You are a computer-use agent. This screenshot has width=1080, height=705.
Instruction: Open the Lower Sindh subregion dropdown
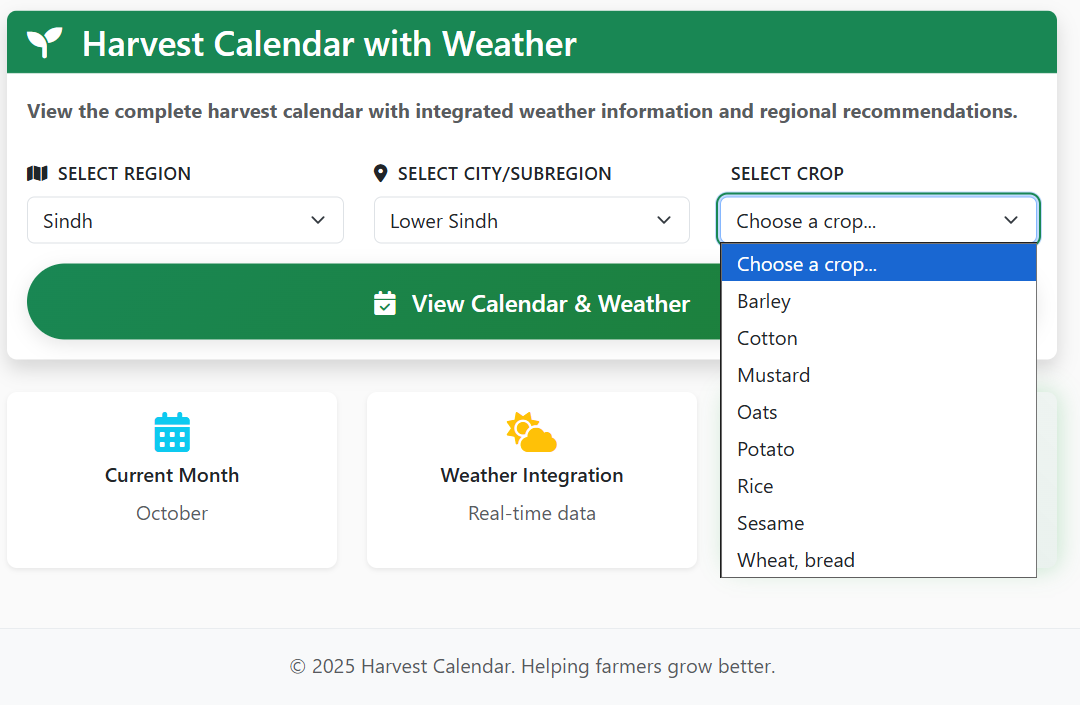[532, 220]
